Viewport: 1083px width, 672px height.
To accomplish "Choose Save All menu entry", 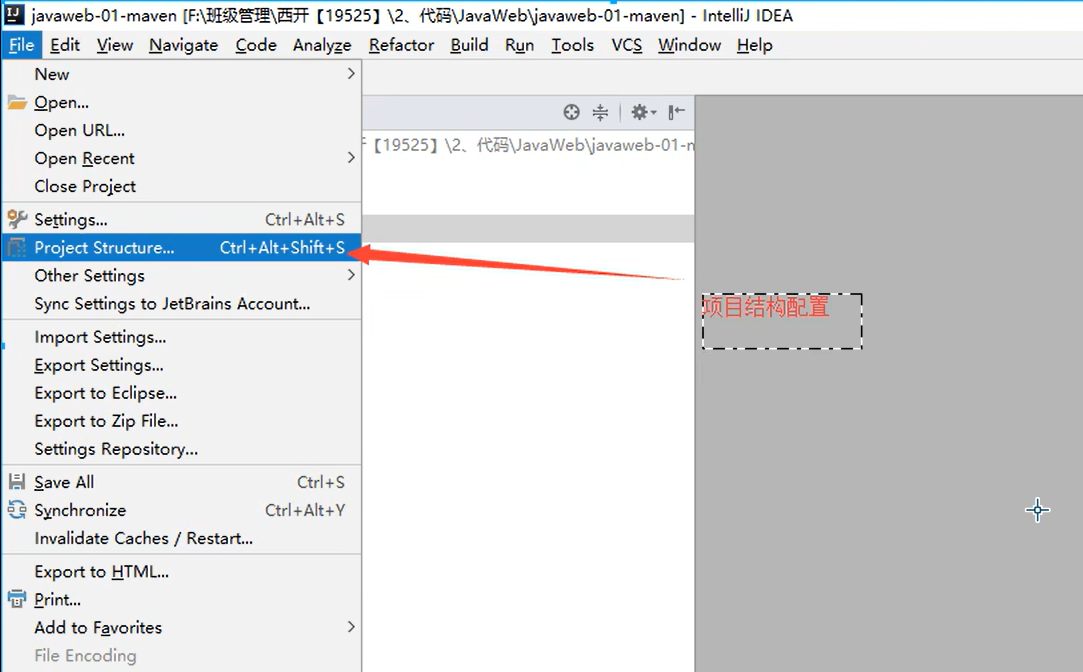I will point(182,482).
